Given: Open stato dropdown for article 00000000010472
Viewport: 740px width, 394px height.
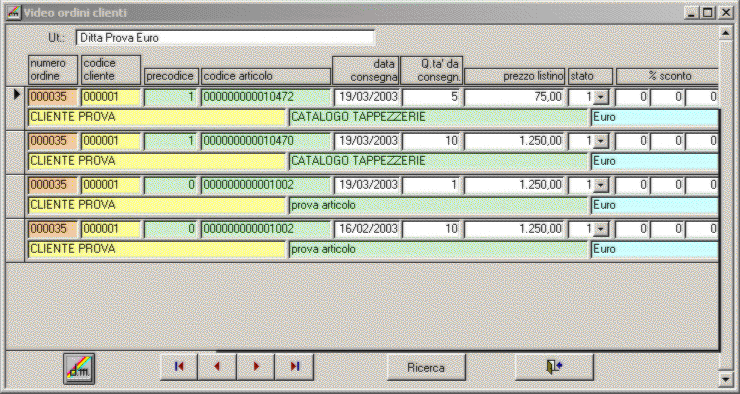Looking at the screenshot, I should (x=601, y=98).
